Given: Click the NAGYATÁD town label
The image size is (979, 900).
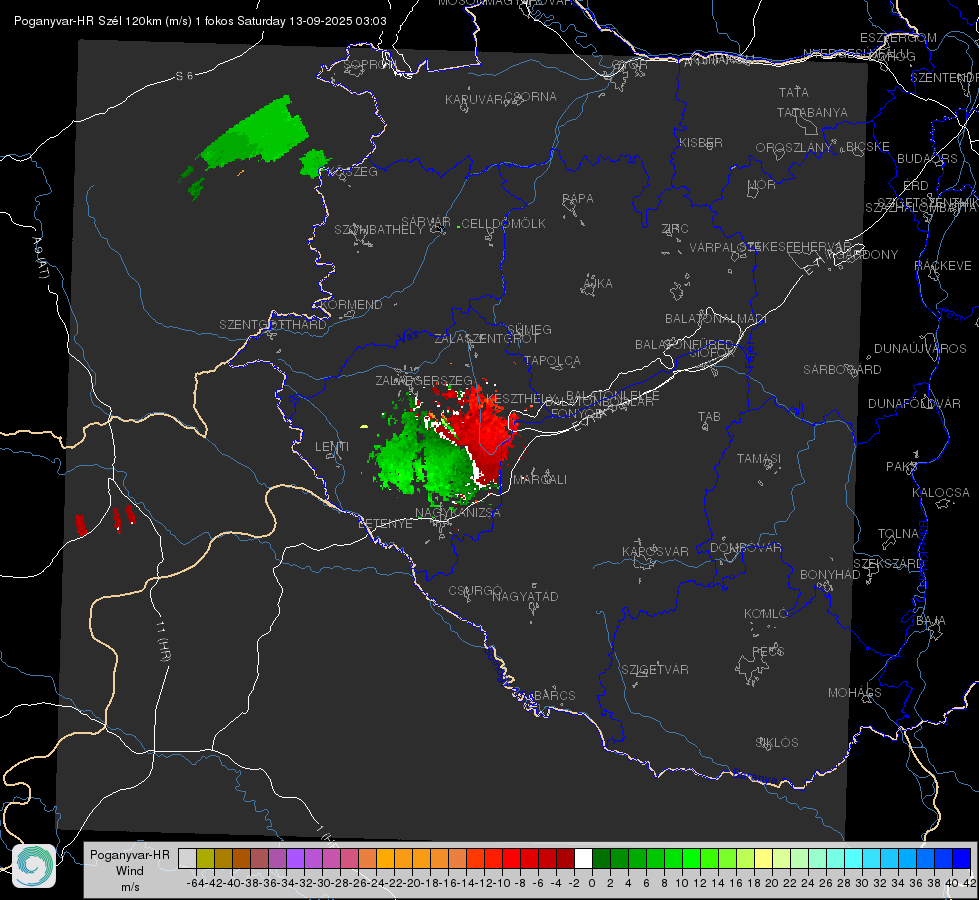Looking at the screenshot, I should [525, 596].
